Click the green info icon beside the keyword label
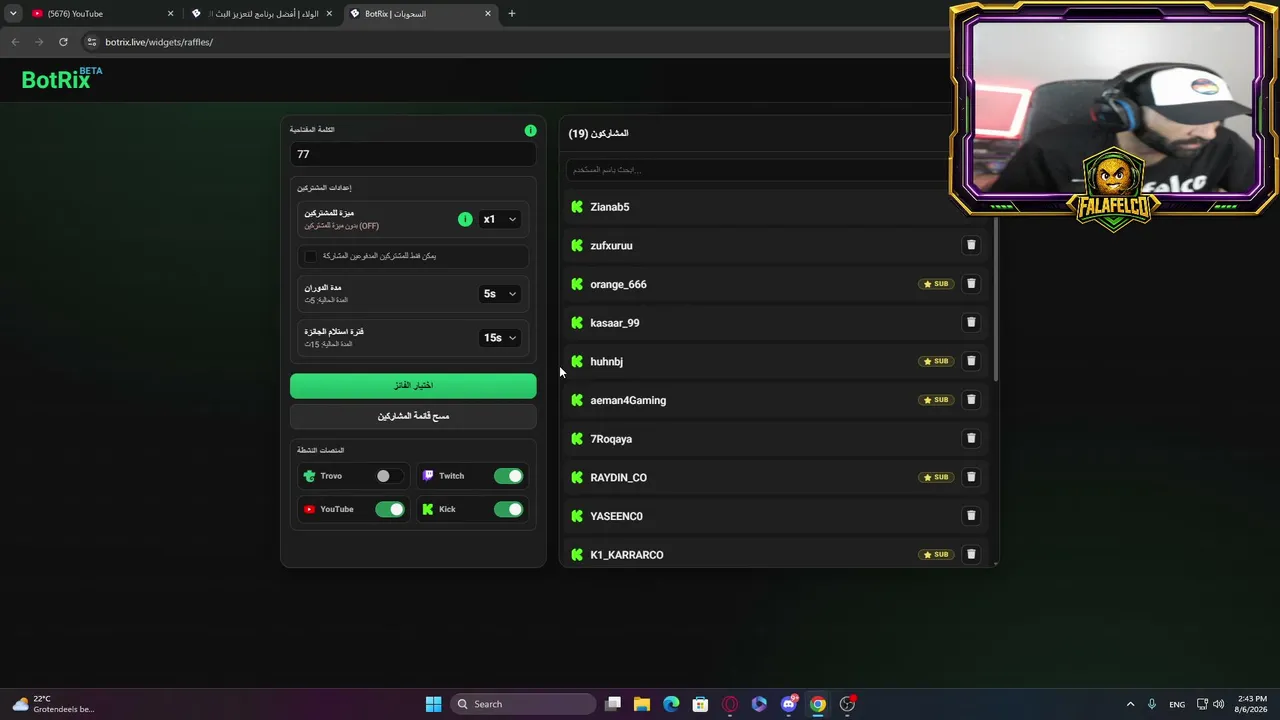 (531, 131)
